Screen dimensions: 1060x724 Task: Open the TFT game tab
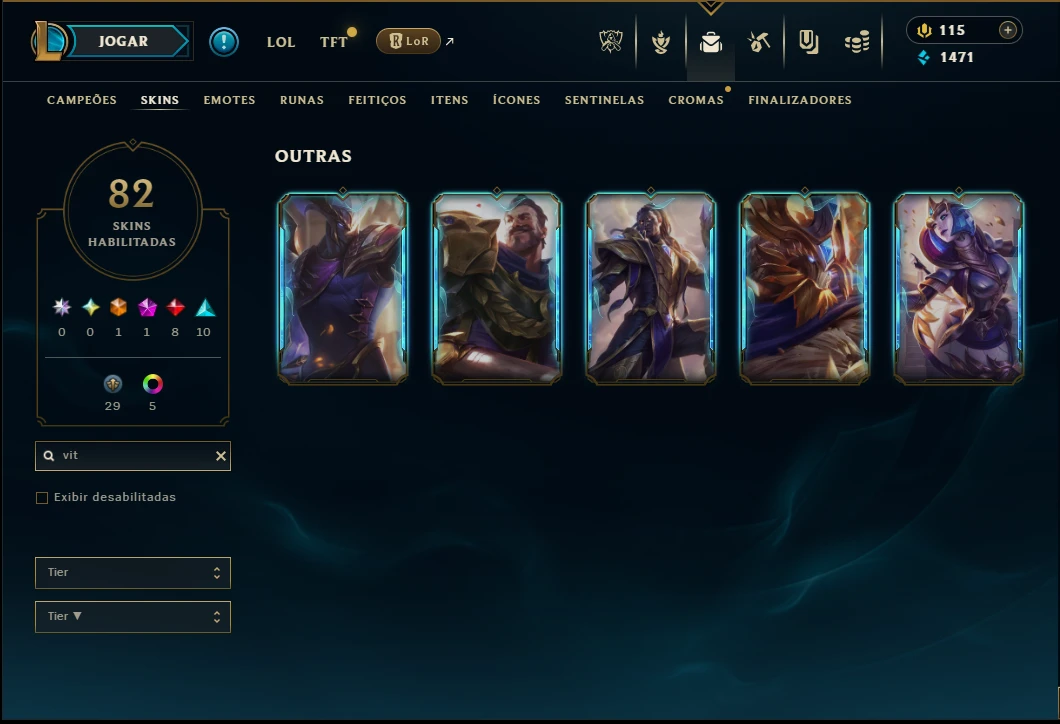click(x=333, y=42)
